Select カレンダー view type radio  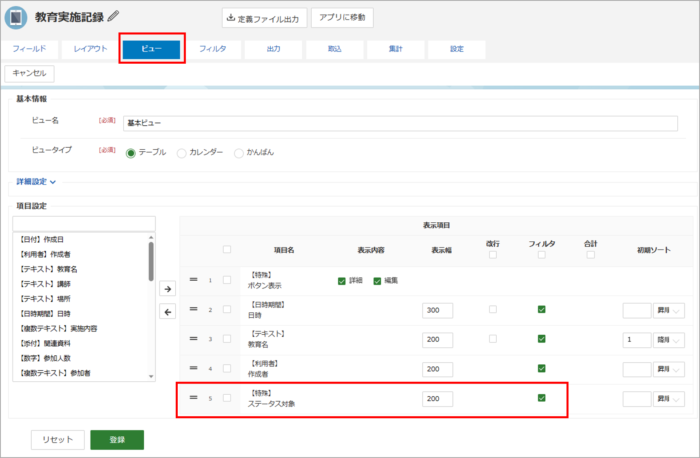[x=181, y=153]
